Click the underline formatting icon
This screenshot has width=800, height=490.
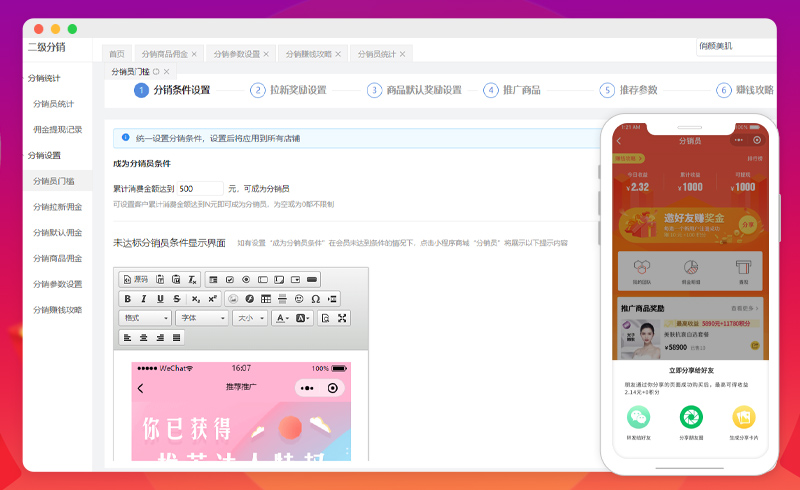160,298
